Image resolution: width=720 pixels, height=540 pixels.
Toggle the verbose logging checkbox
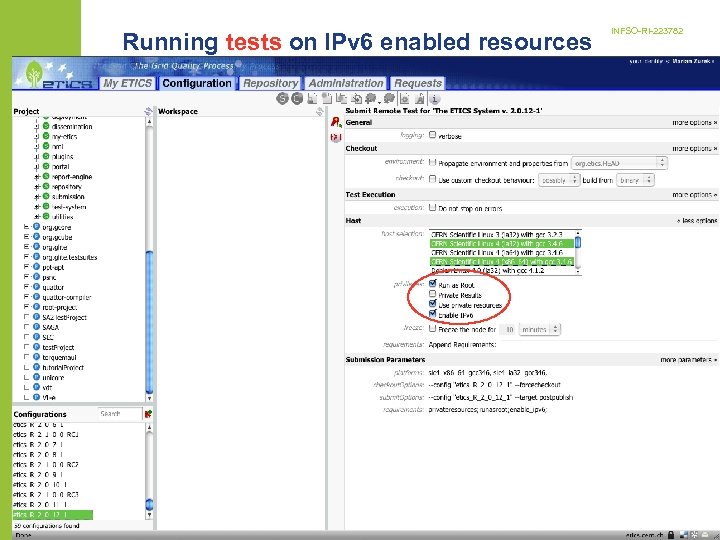tap(433, 135)
